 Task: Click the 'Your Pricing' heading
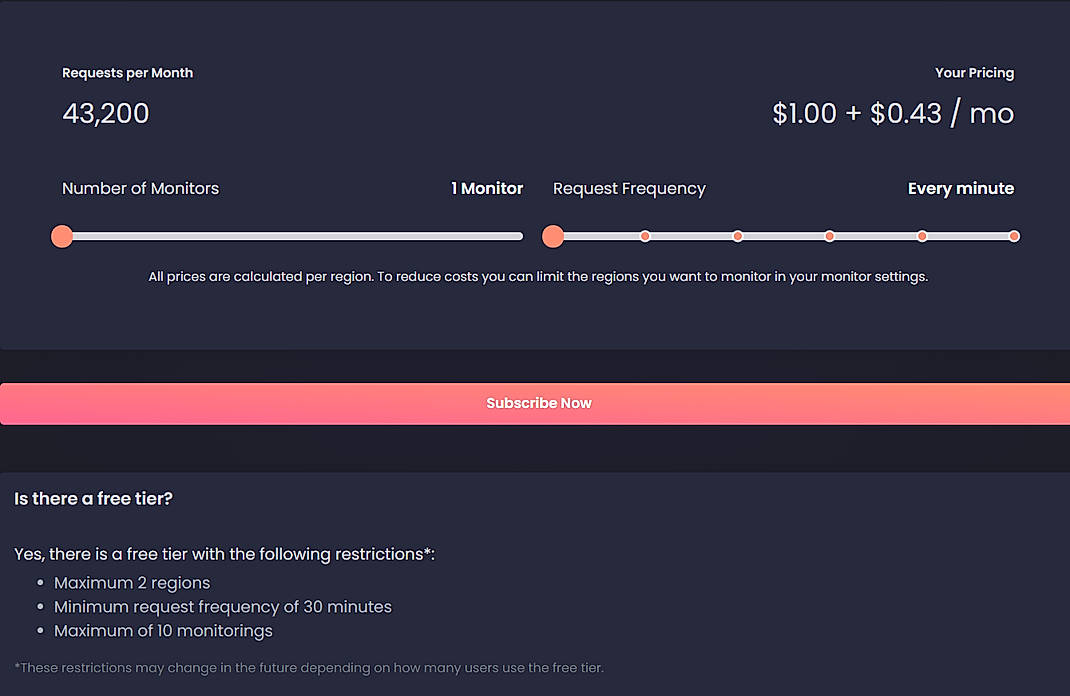coord(974,72)
